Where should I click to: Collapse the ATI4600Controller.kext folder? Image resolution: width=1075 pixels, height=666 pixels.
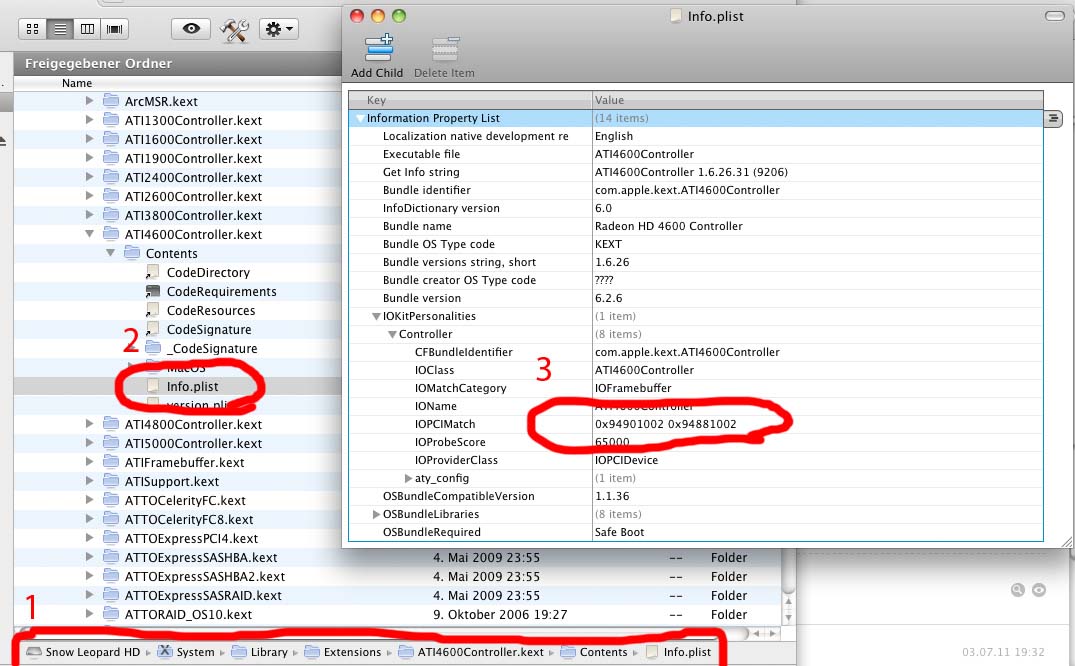[x=90, y=234]
